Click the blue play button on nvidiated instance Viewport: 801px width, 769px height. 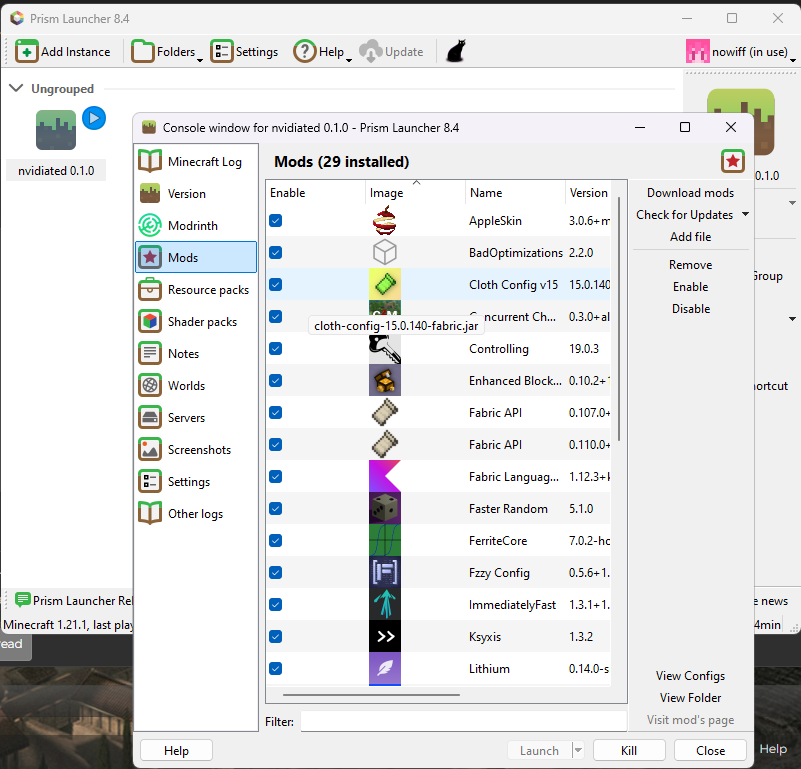click(x=94, y=118)
